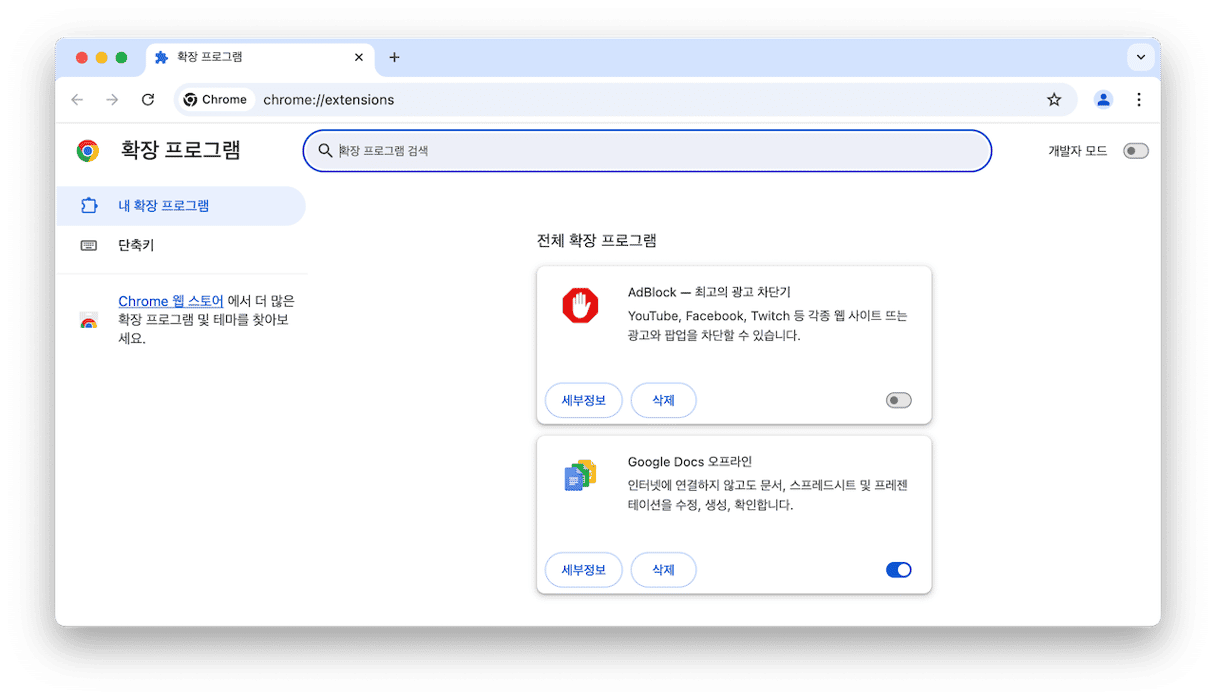Click the Google Docs offline icon
This screenshot has height=699, width=1216.
[x=580, y=476]
